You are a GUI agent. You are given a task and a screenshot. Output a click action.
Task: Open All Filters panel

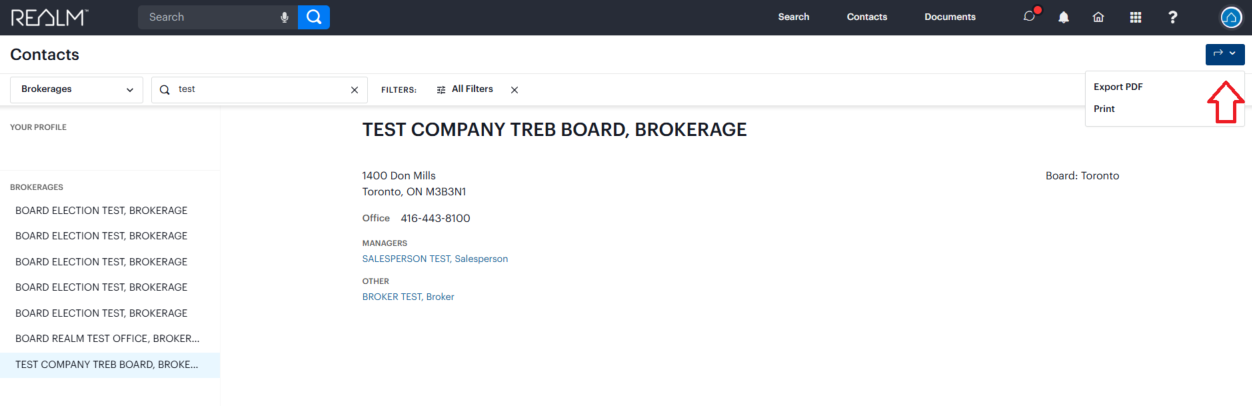[x=465, y=89]
